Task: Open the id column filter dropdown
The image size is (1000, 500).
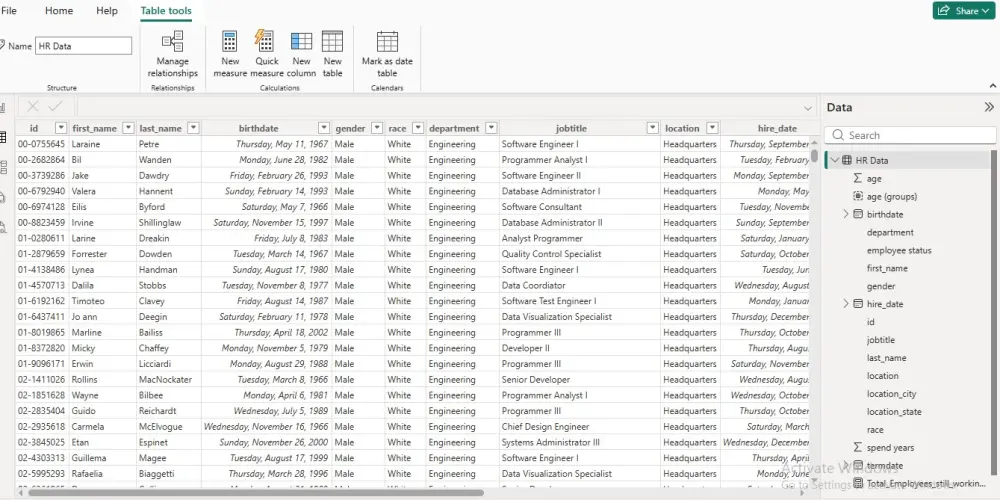Action: tap(61, 128)
